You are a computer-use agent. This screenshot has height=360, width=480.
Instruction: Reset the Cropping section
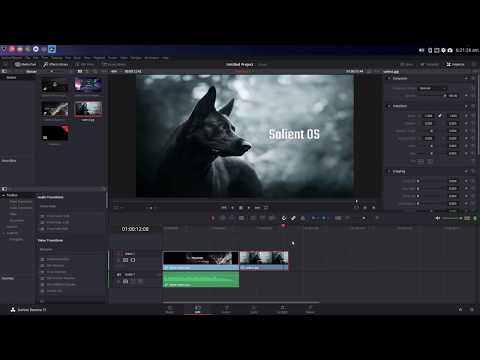pos(473,171)
